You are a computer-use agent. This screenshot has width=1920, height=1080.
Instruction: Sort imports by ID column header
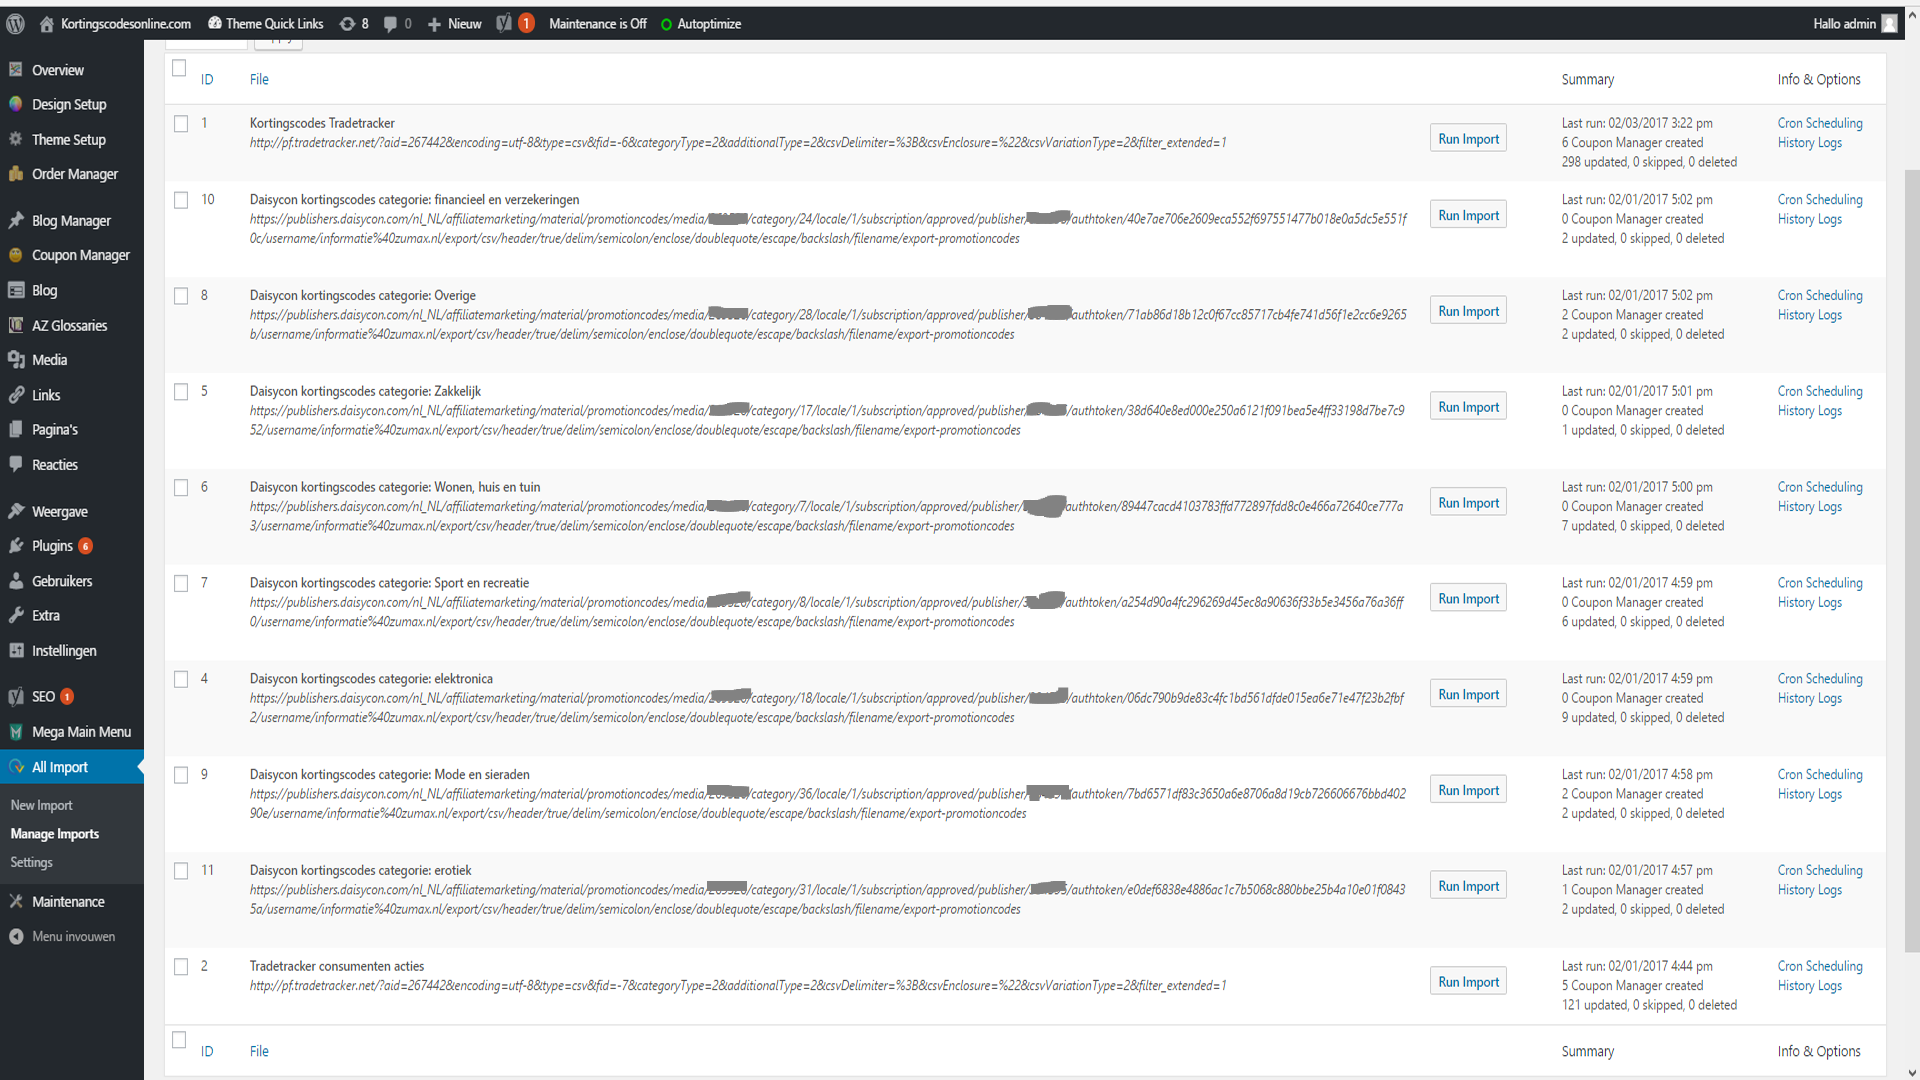pyautogui.click(x=207, y=79)
